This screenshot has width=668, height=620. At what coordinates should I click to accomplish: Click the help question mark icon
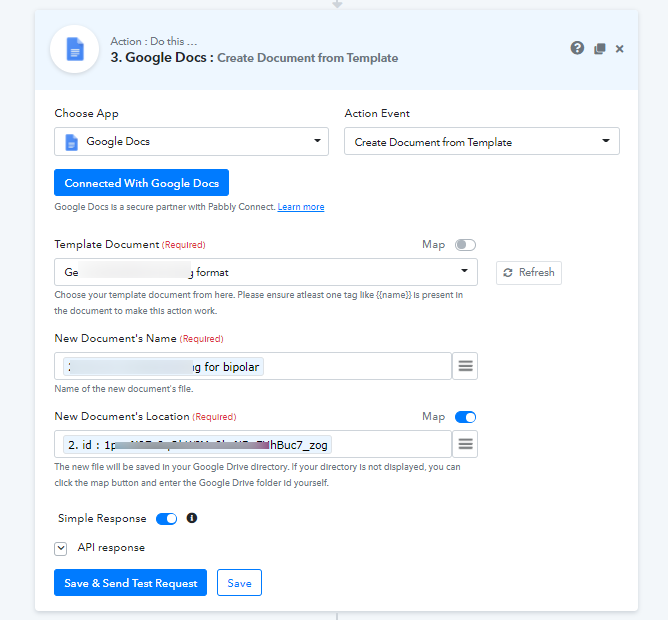[x=577, y=48]
